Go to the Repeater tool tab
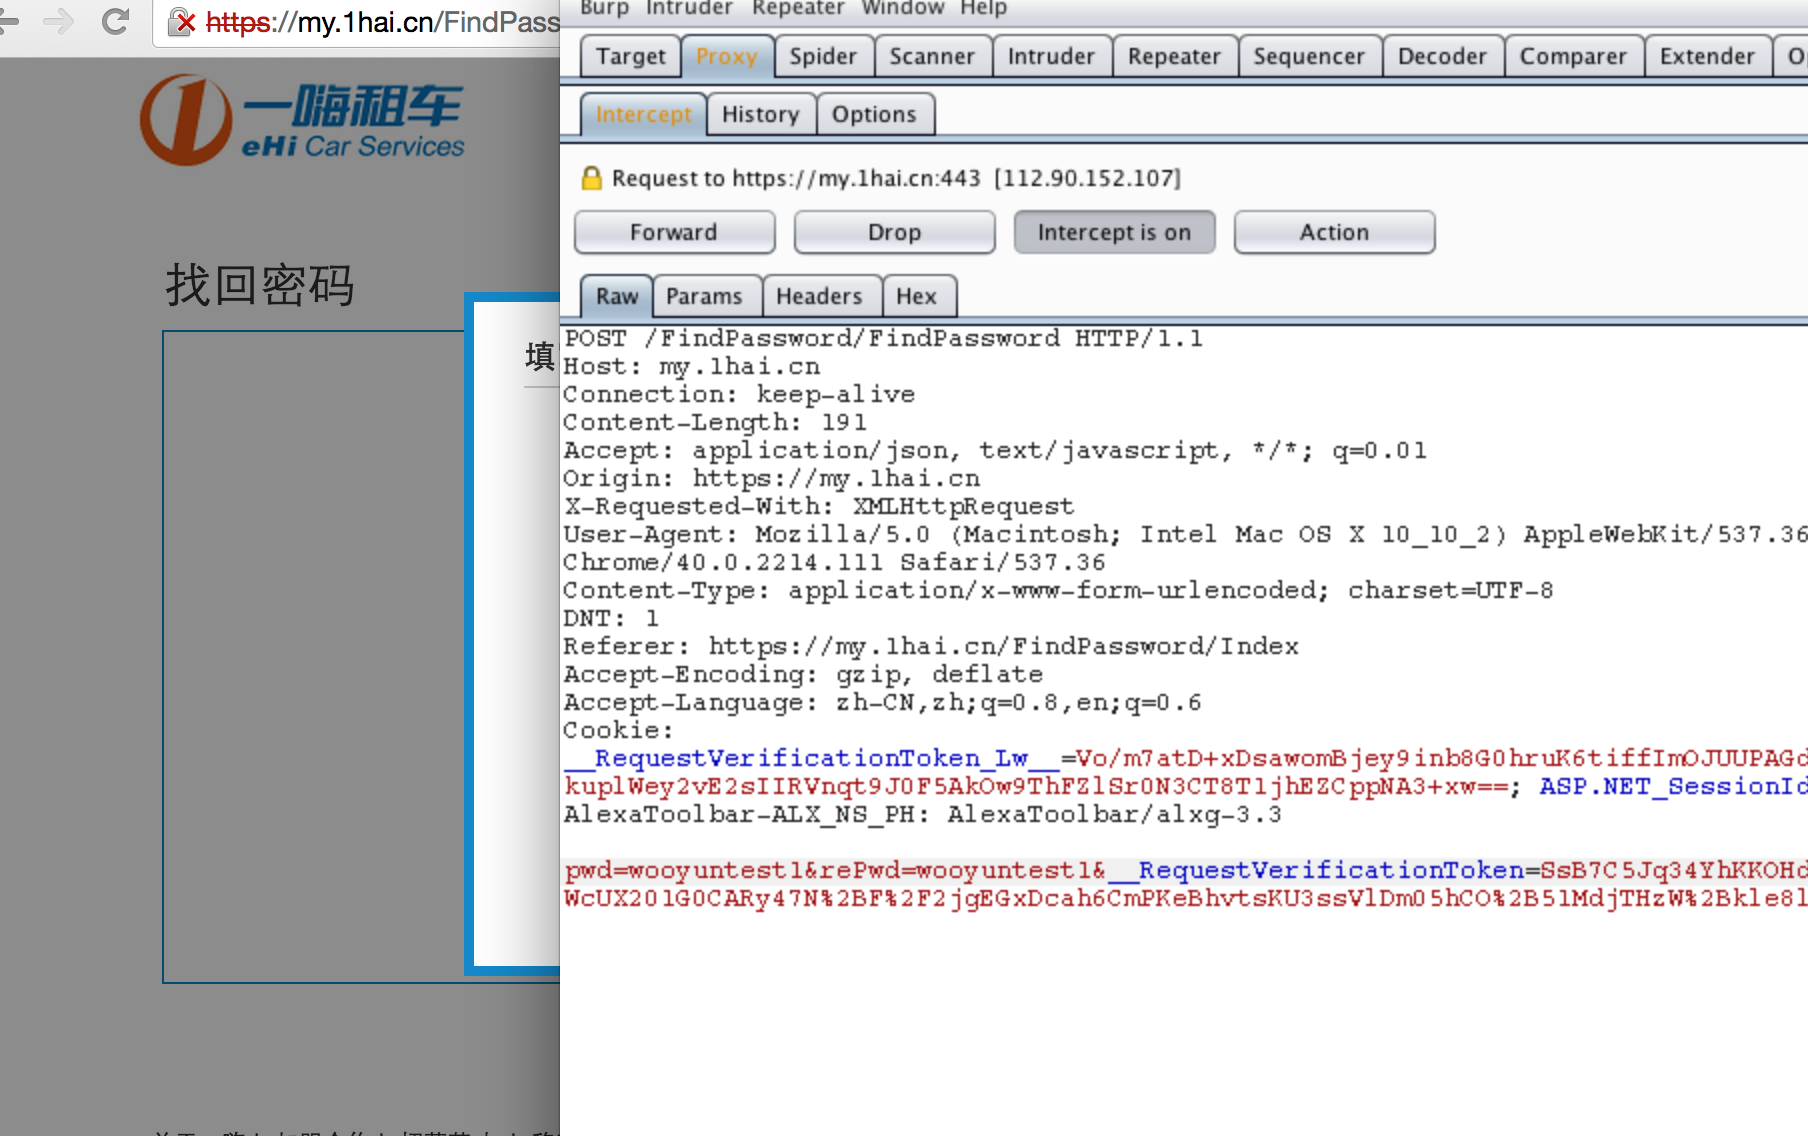This screenshot has height=1136, width=1808. [x=1174, y=56]
